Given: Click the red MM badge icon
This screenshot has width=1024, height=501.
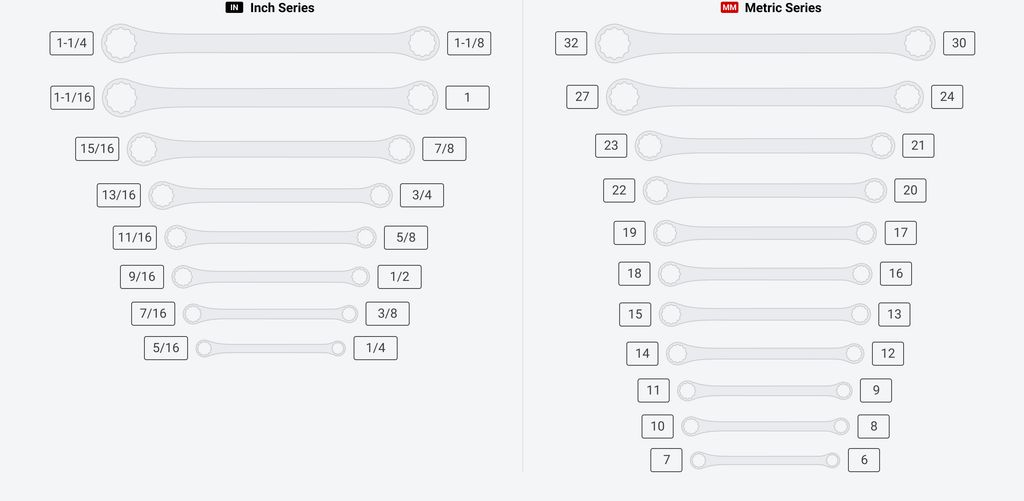Looking at the screenshot, I should (729, 8).
